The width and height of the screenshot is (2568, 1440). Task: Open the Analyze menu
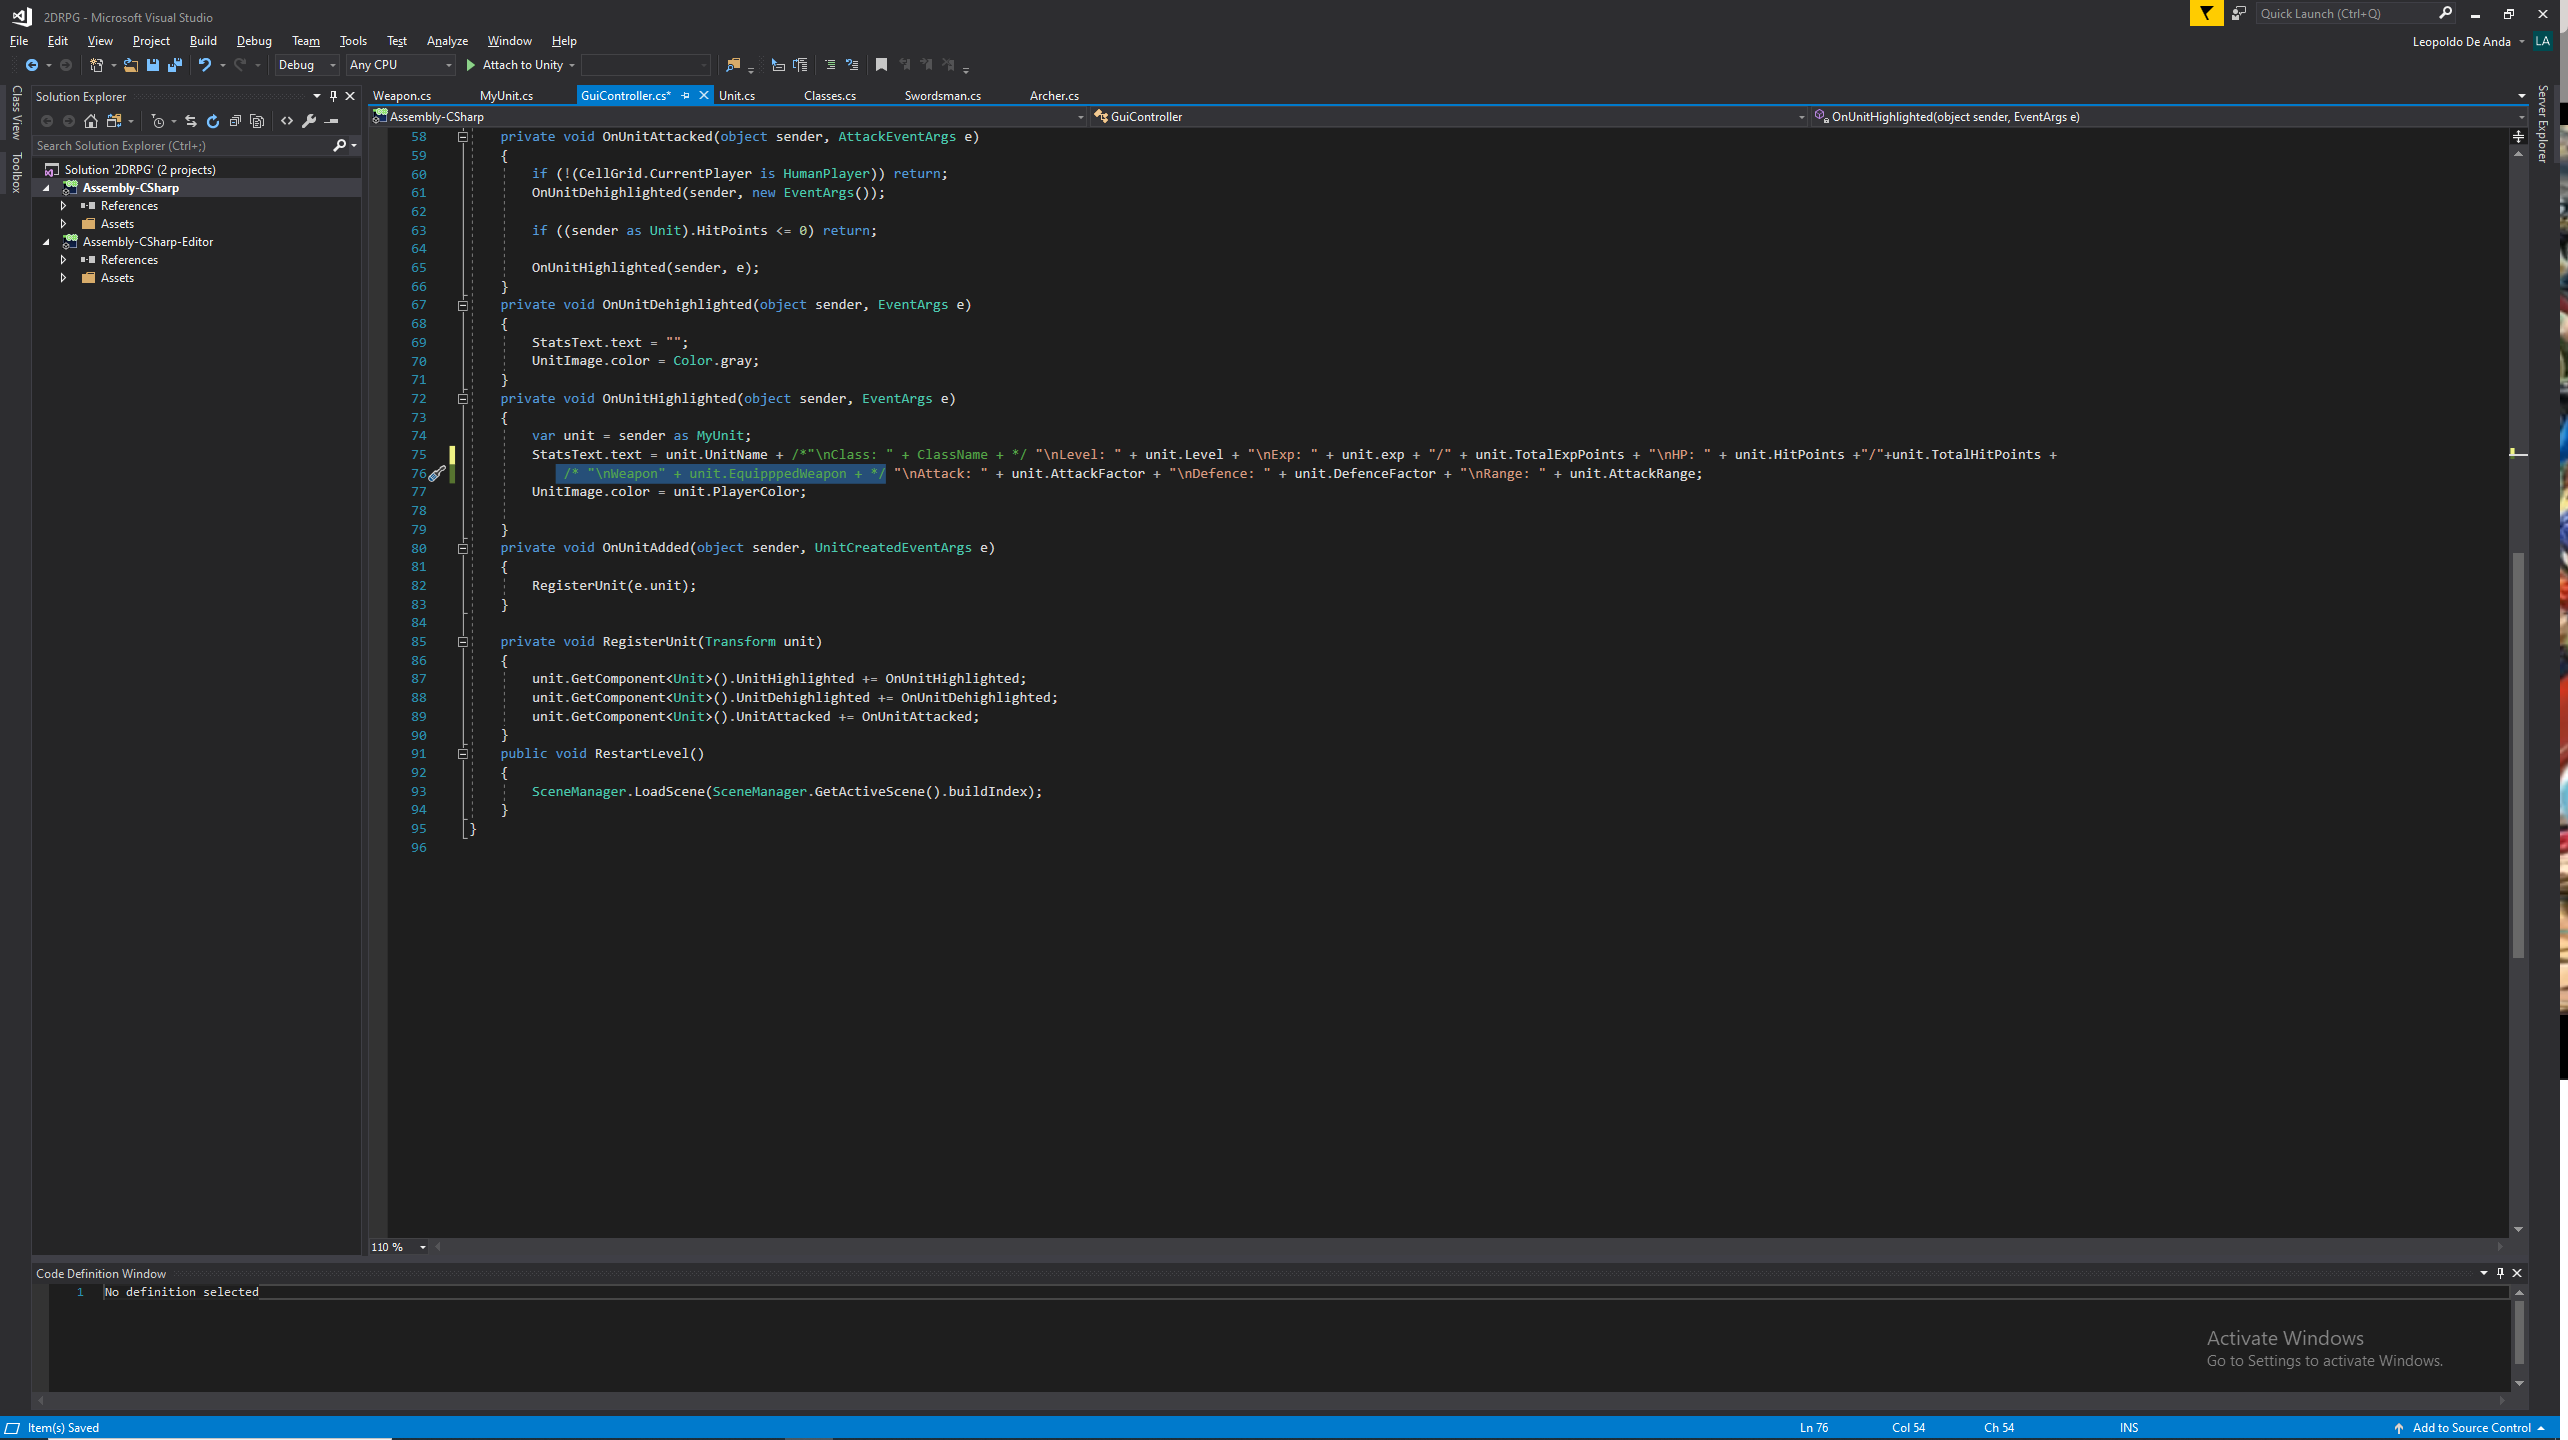[x=446, y=41]
